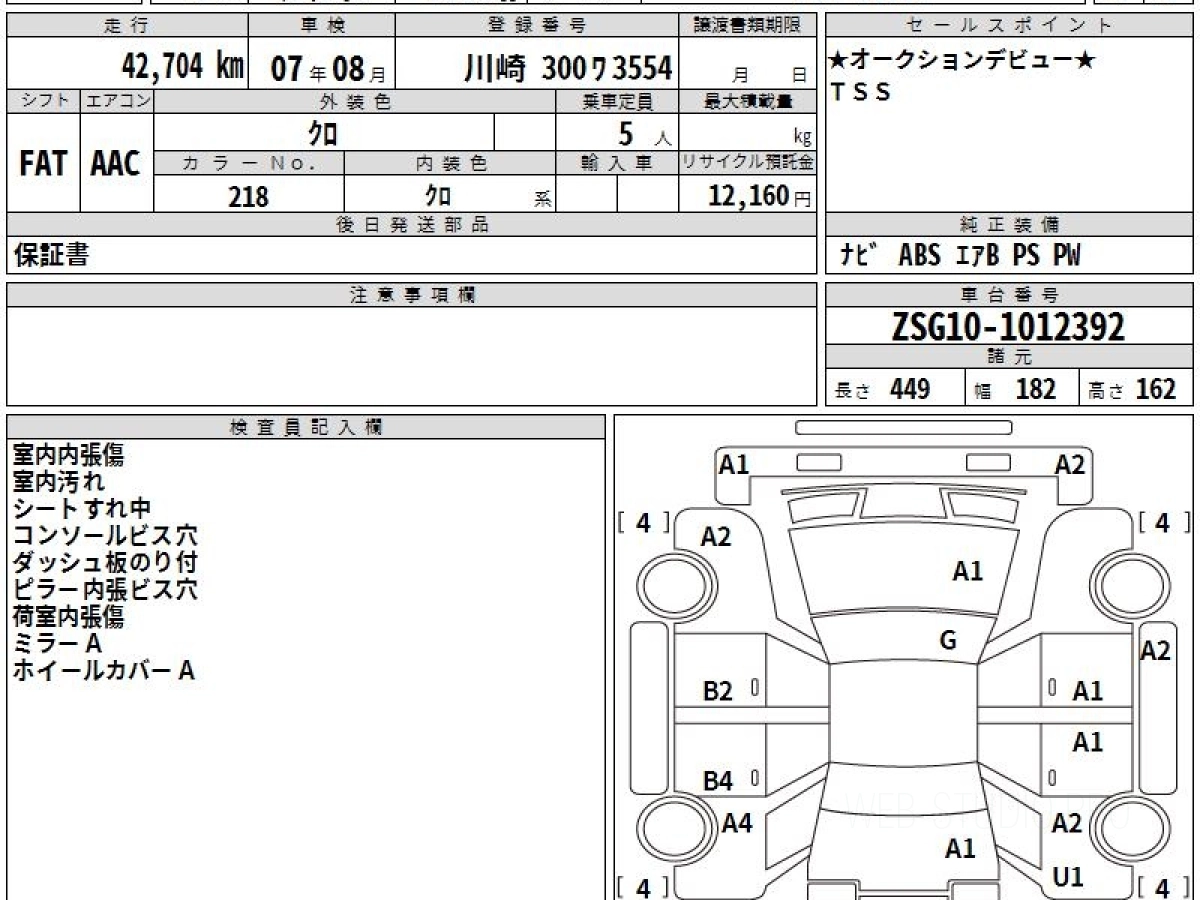This screenshot has height=900, width=1200.
Task: Click the リサイクル預託金 header
Action: [x=748, y=164]
